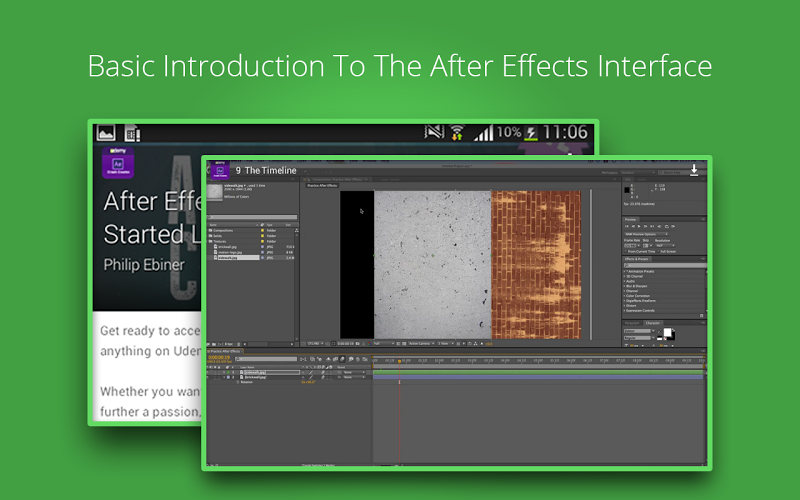This screenshot has height=500, width=800.
Task: Click the Project panel search field
Action: coord(252,217)
